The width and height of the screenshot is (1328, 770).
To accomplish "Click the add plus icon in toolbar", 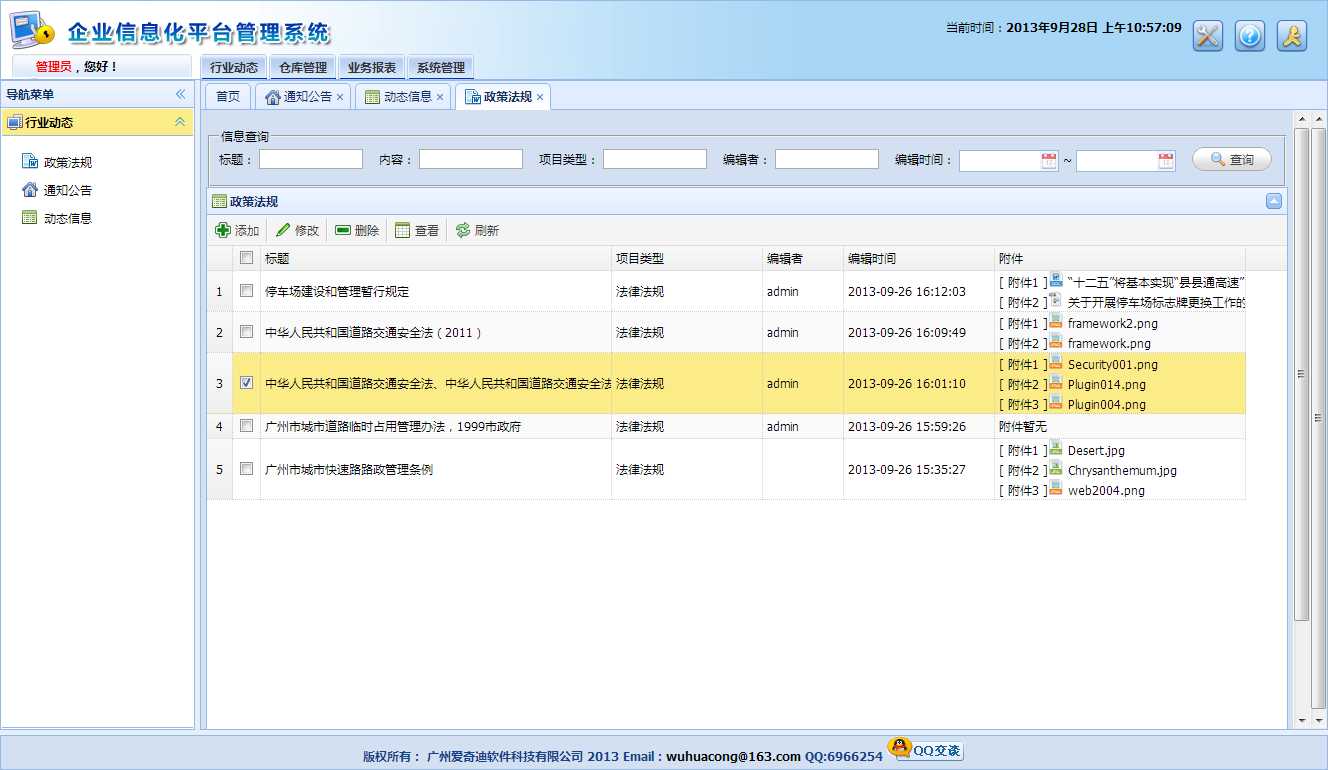I will [223, 230].
